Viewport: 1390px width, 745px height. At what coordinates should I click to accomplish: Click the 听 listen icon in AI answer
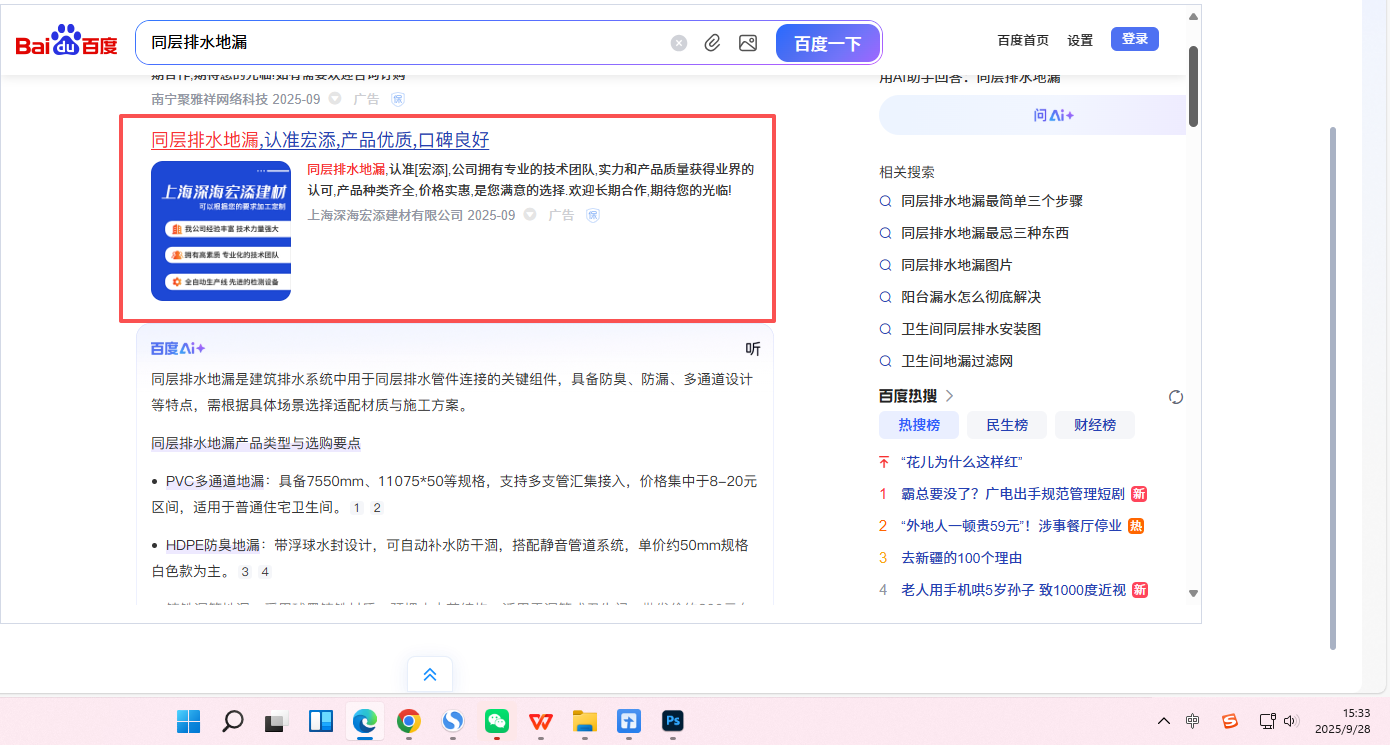pos(753,349)
